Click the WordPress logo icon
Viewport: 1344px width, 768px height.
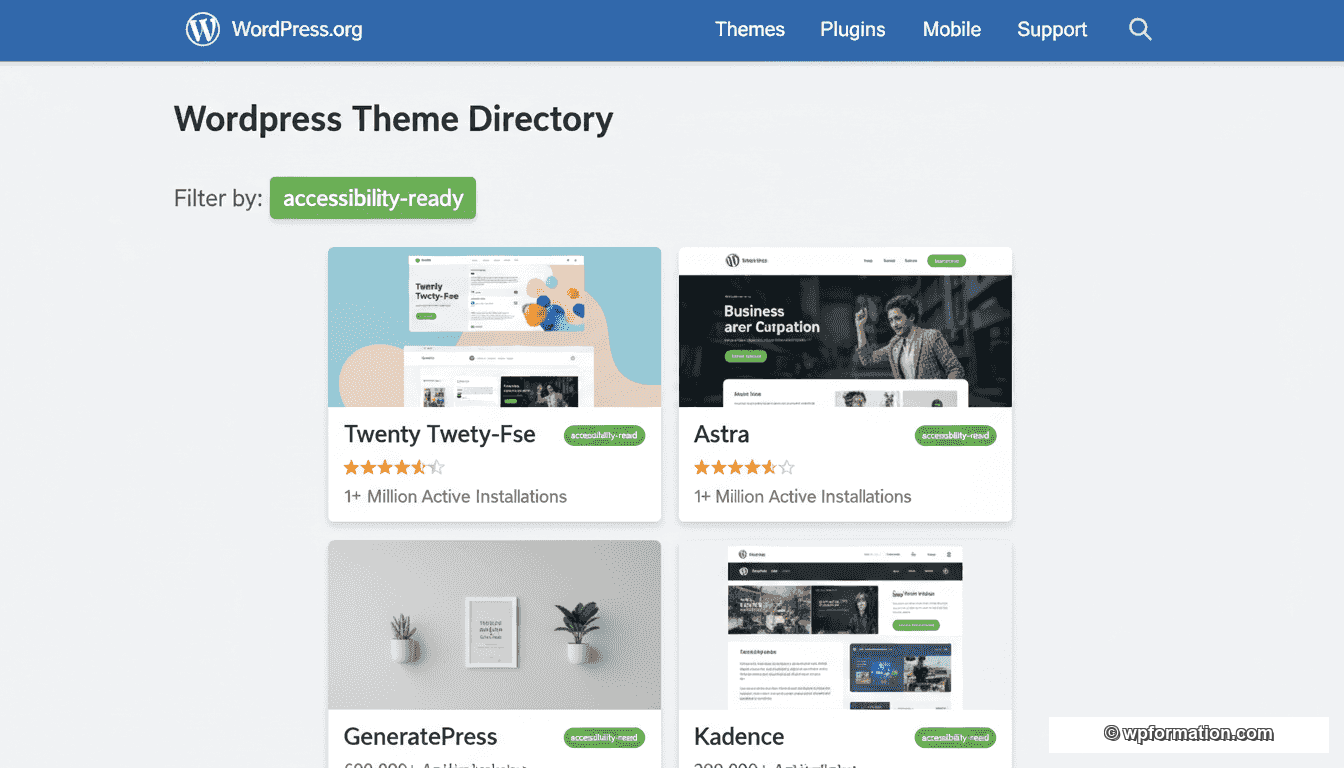point(203,29)
